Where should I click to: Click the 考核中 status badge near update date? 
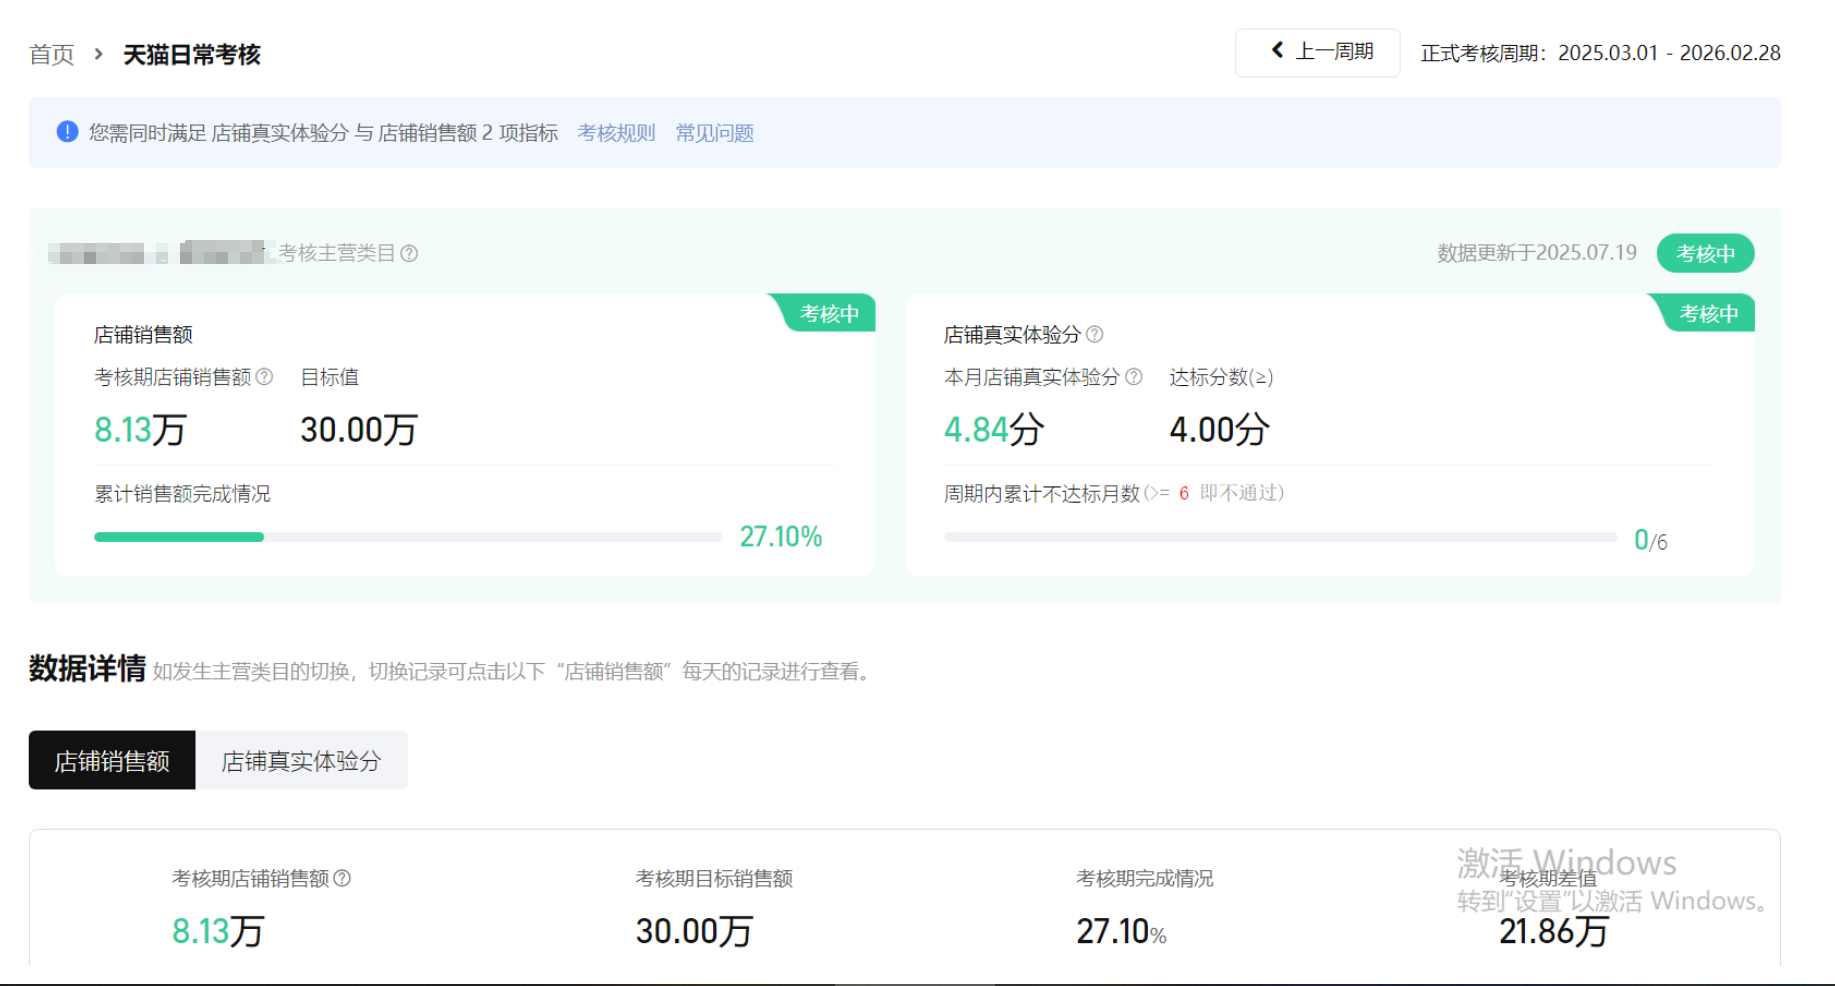click(x=1705, y=253)
